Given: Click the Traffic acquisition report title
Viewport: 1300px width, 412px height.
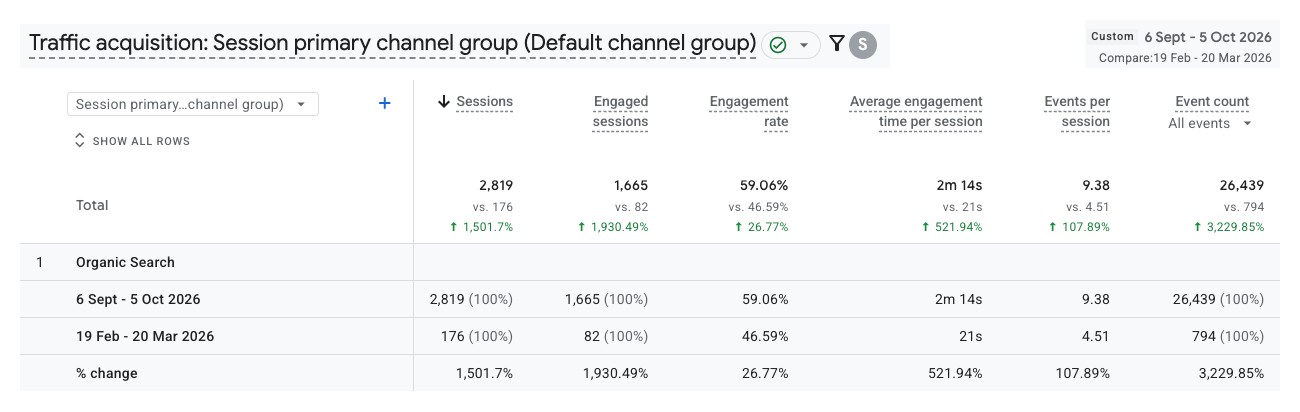Looking at the screenshot, I should click(392, 44).
